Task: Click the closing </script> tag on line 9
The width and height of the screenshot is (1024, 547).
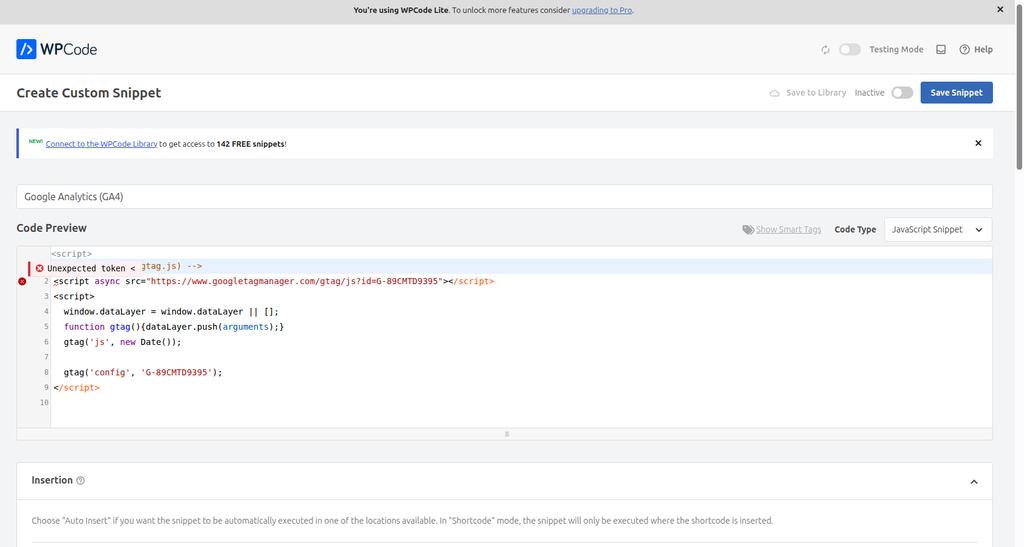Action: 76,388
